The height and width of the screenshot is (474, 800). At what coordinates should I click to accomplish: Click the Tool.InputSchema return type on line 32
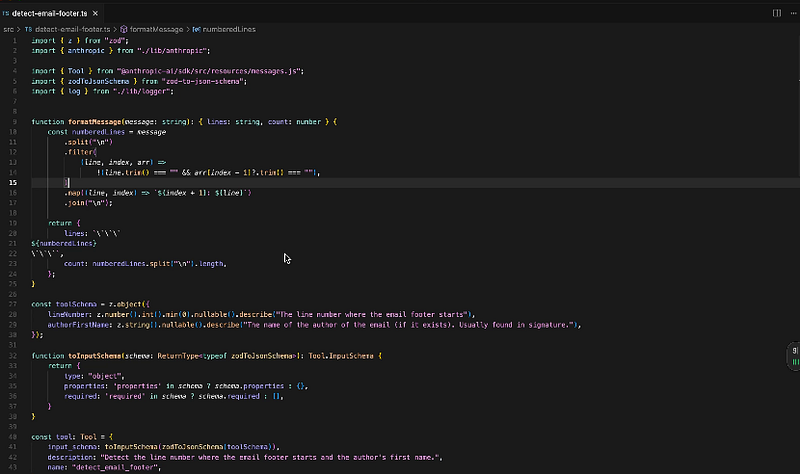click(341, 356)
